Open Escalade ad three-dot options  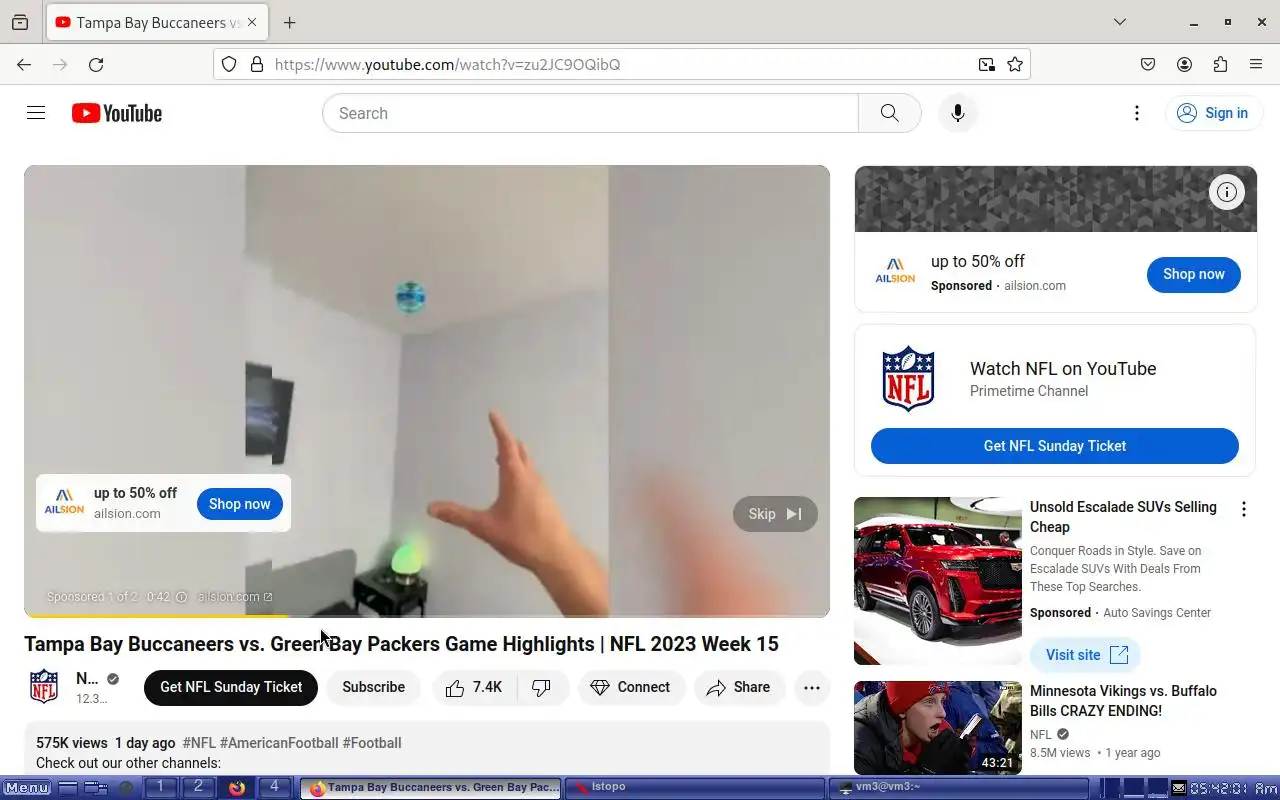coord(1244,509)
